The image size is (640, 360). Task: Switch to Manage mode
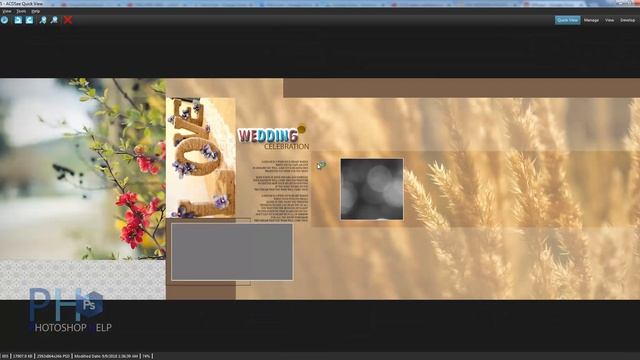pos(591,20)
